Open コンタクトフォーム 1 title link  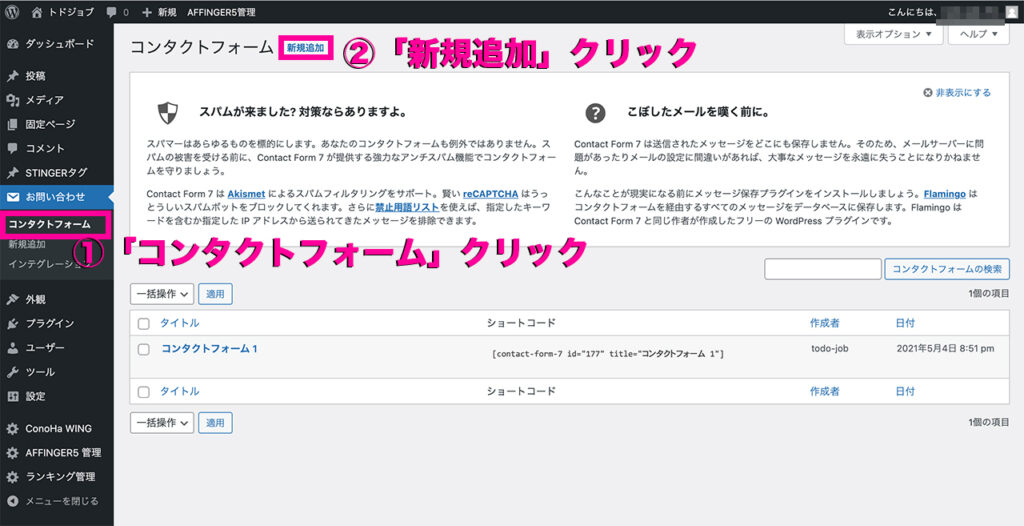(210, 349)
